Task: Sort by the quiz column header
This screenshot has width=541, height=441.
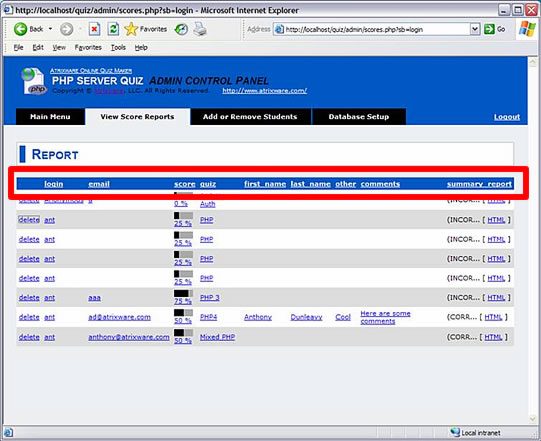Action: pos(208,184)
